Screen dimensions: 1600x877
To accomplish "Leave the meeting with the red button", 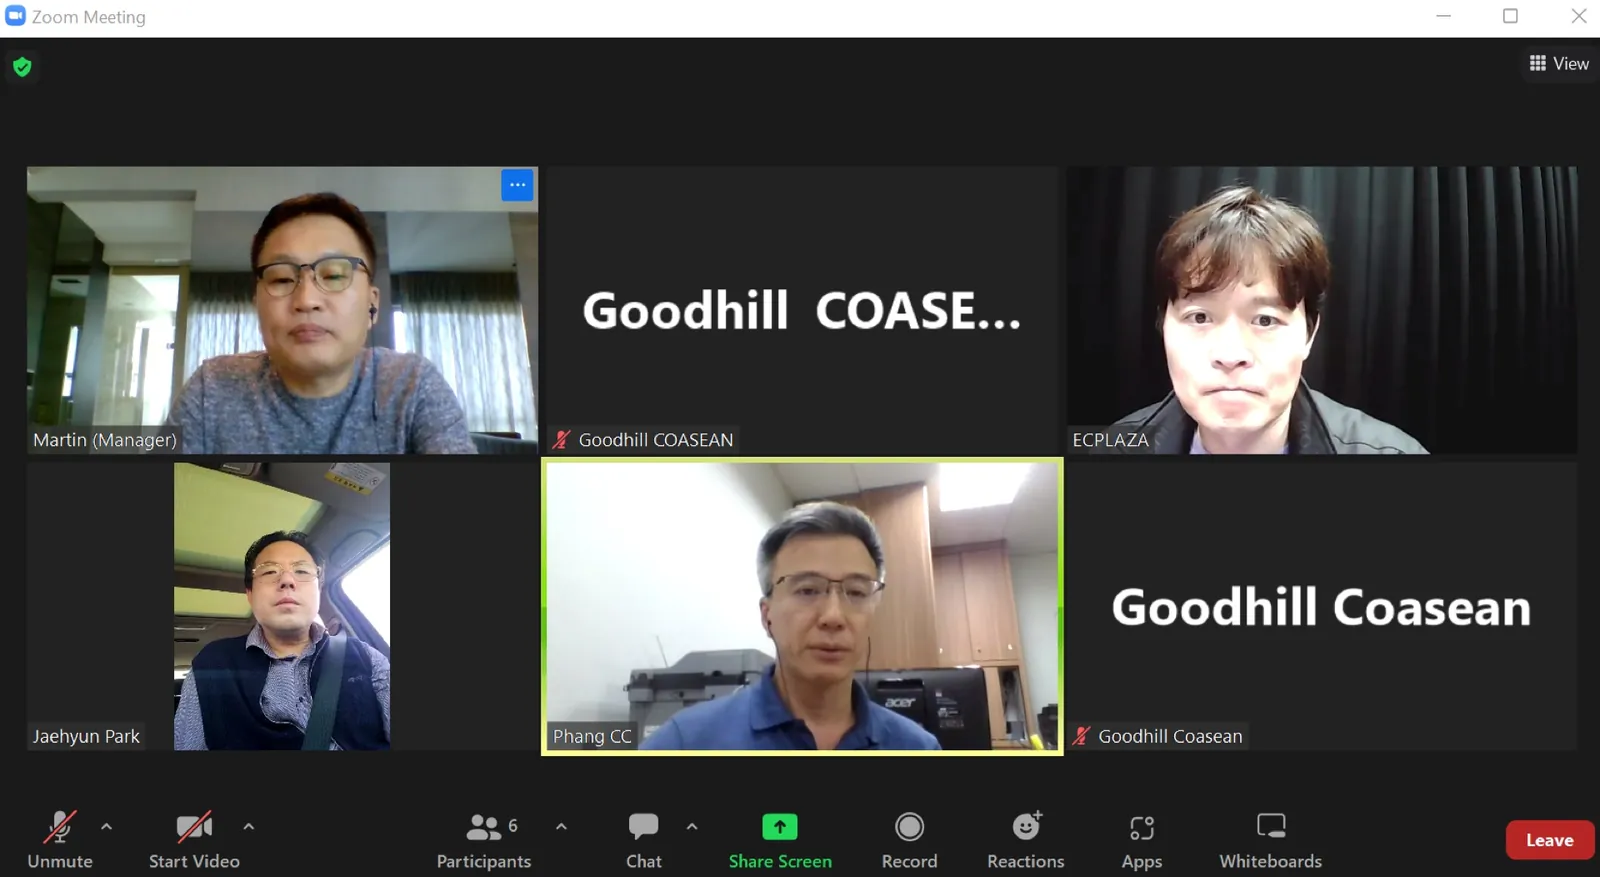I will pyautogui.click(x=1549, y=840).
